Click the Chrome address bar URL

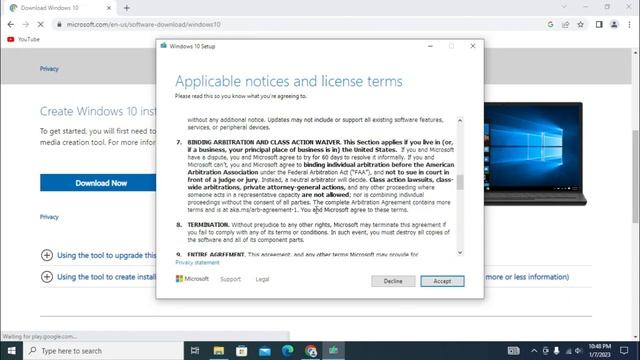[x=144, y=24]
